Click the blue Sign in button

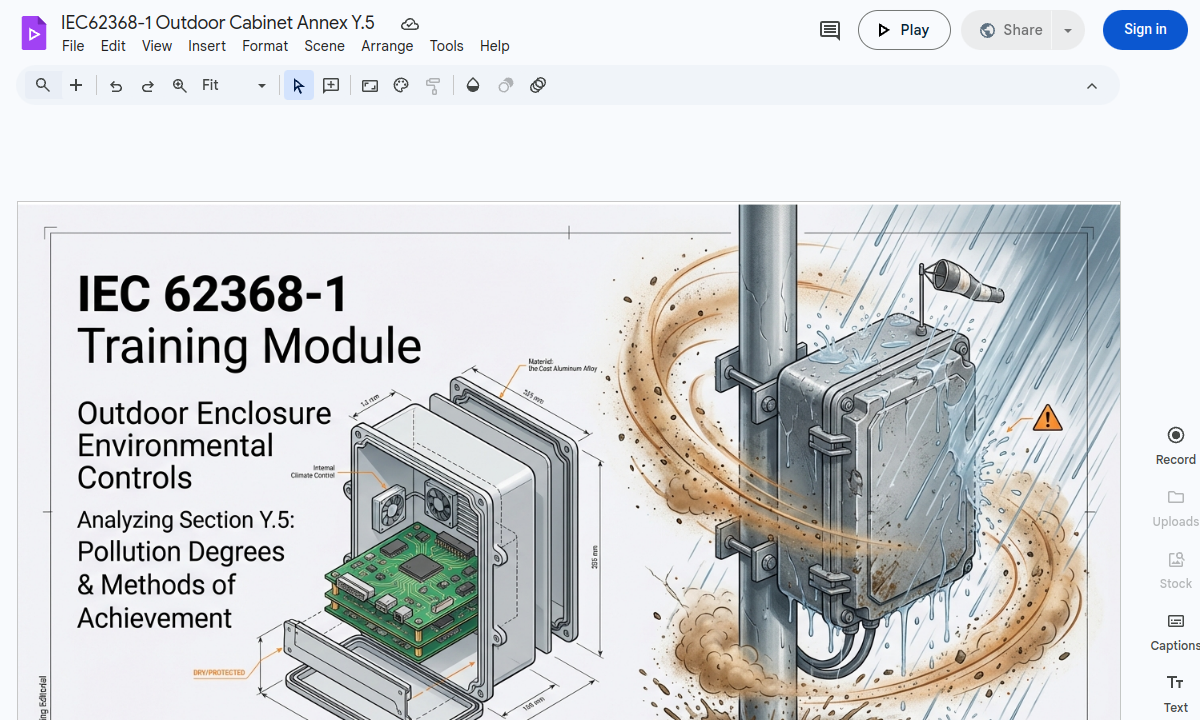coord(1145,30)
